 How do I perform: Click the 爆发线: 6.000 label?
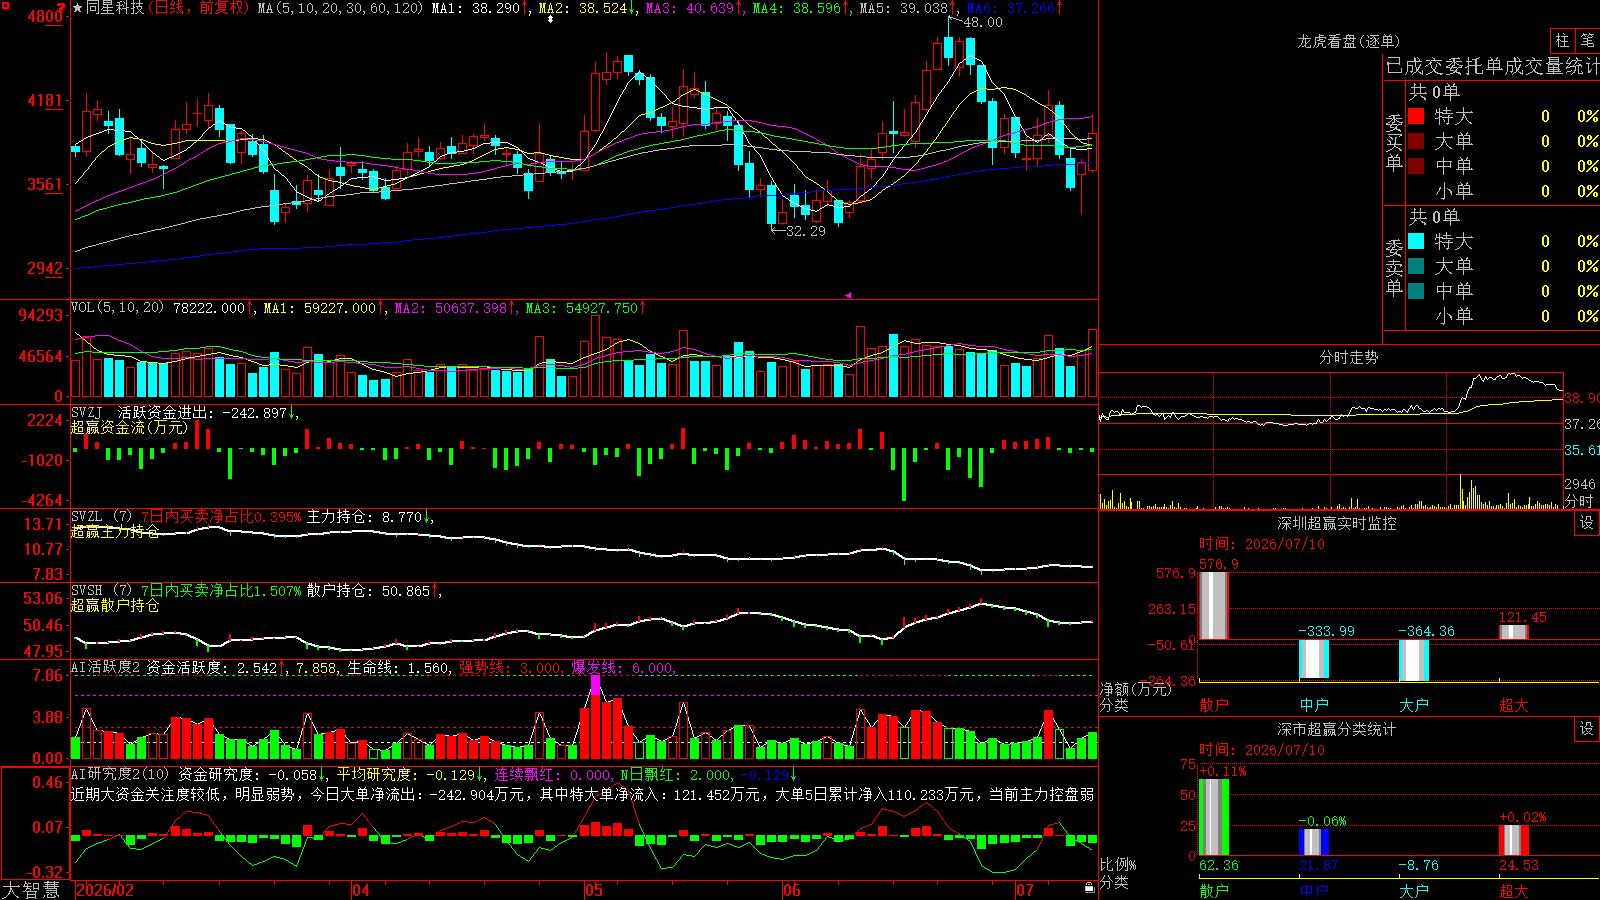pos(623,667)
